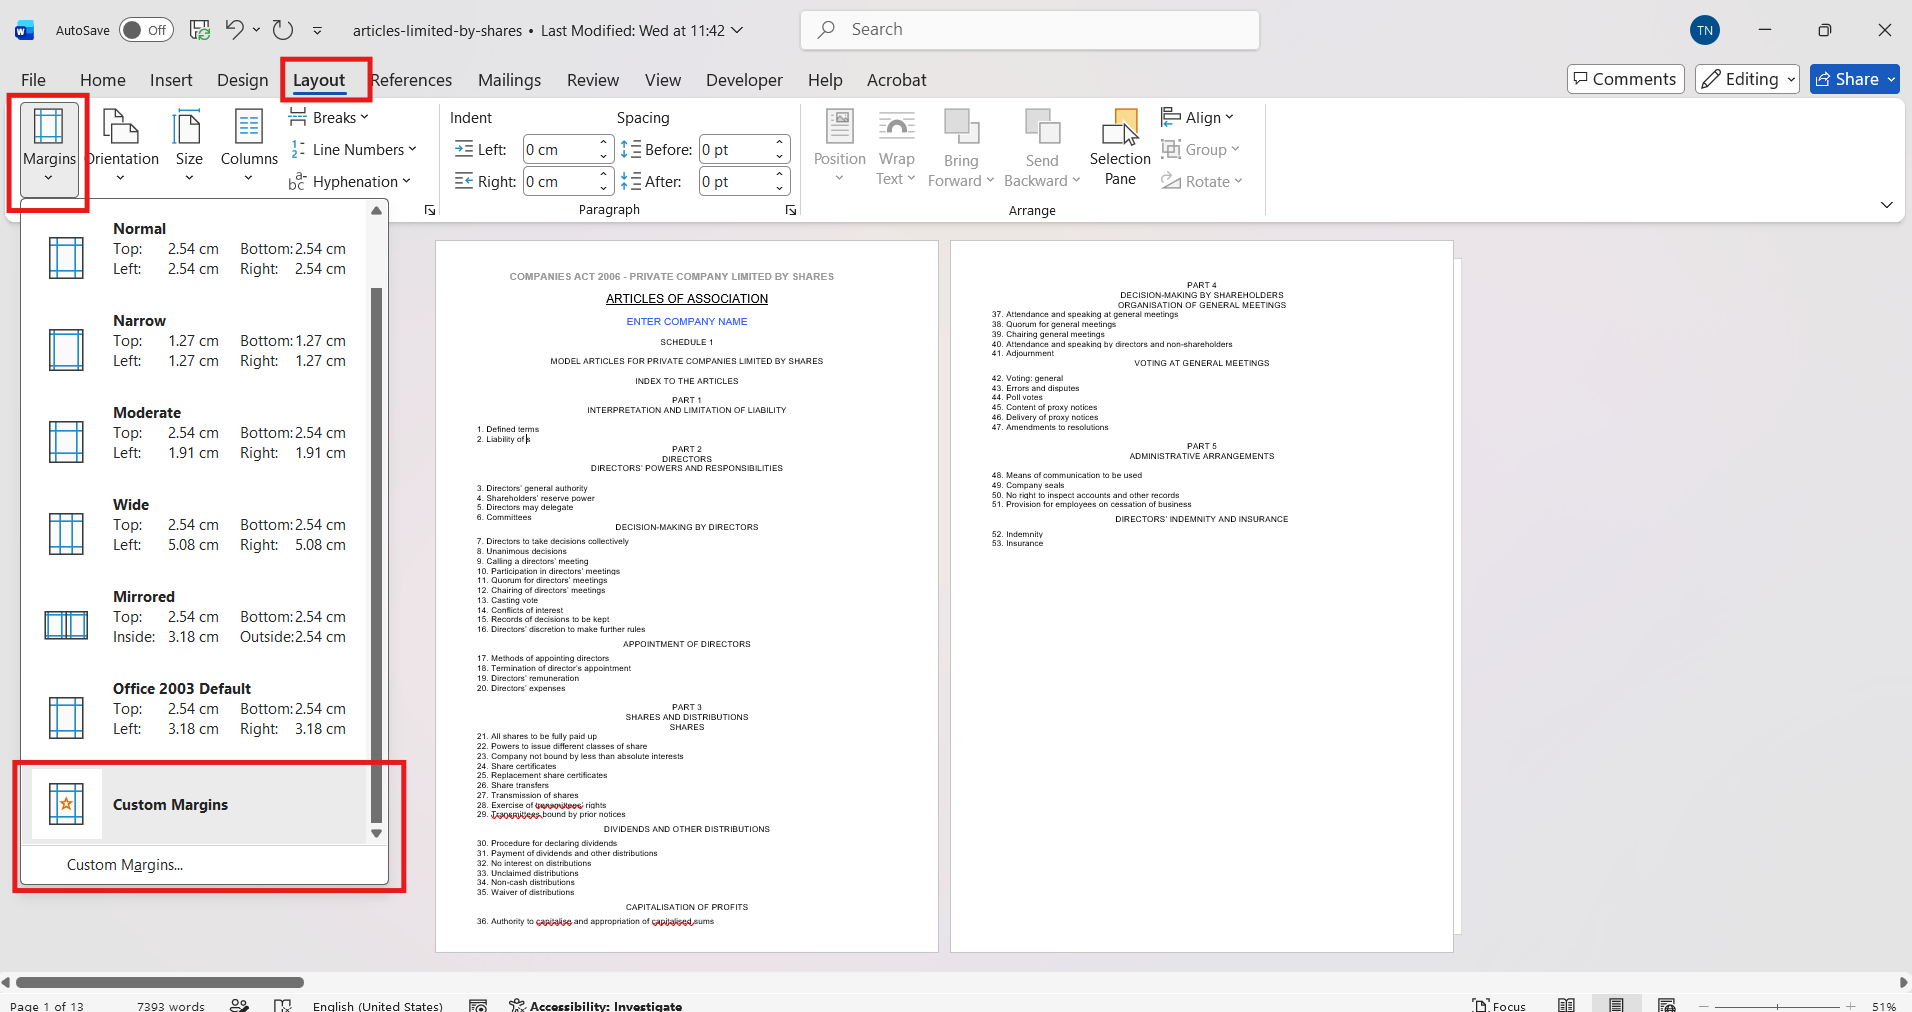Click the Share button
Screen dimensions: 1912x1012
point(1855,79)
